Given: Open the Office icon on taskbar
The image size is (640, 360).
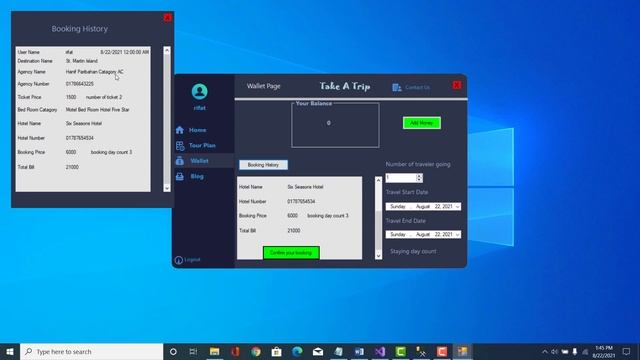Looking at the screenshot, I should coord(235,351).
